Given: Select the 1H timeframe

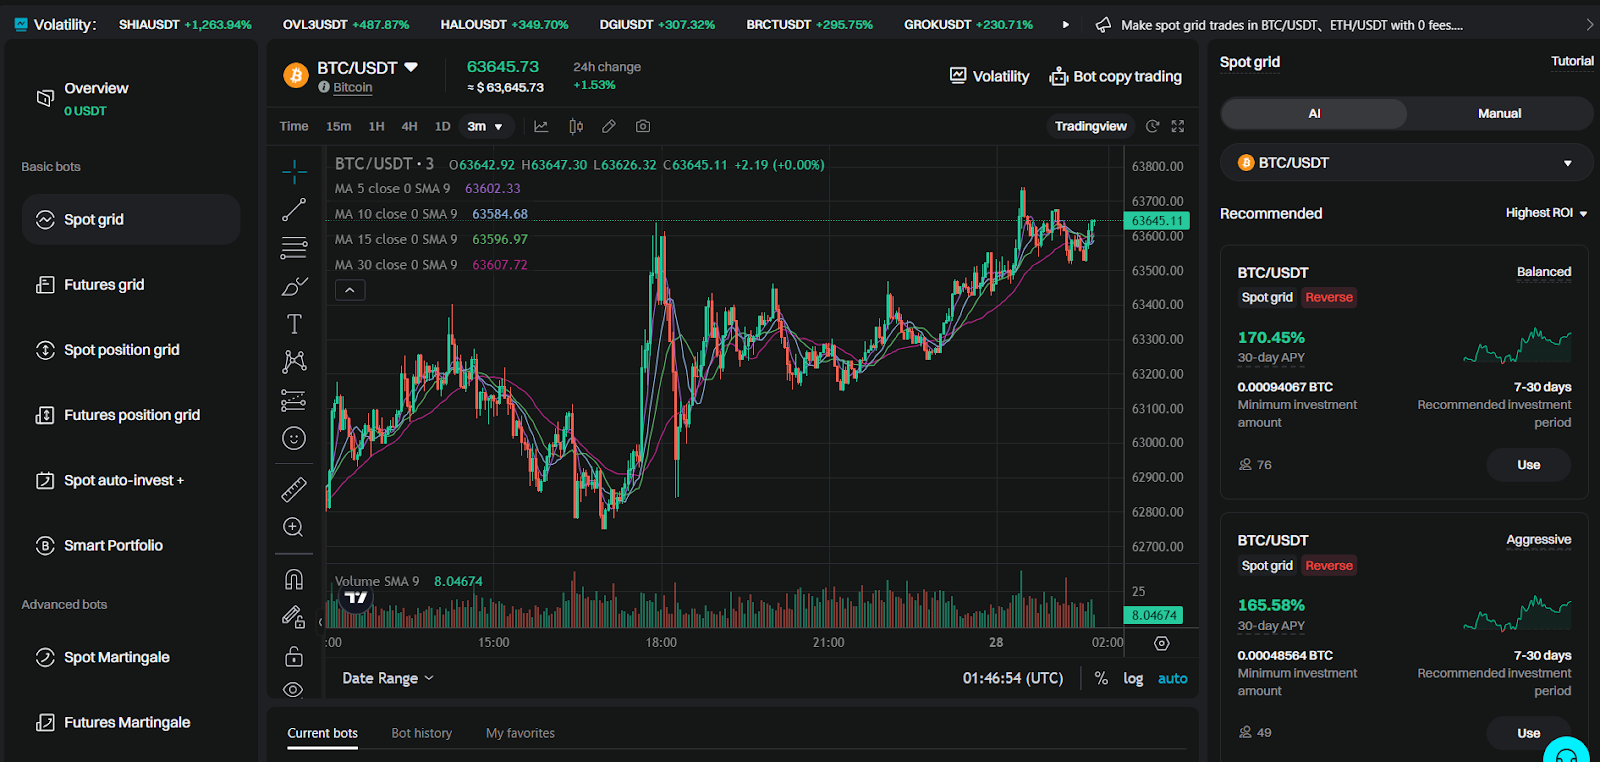Looking at the screenshot, I should tap(376, 126).
